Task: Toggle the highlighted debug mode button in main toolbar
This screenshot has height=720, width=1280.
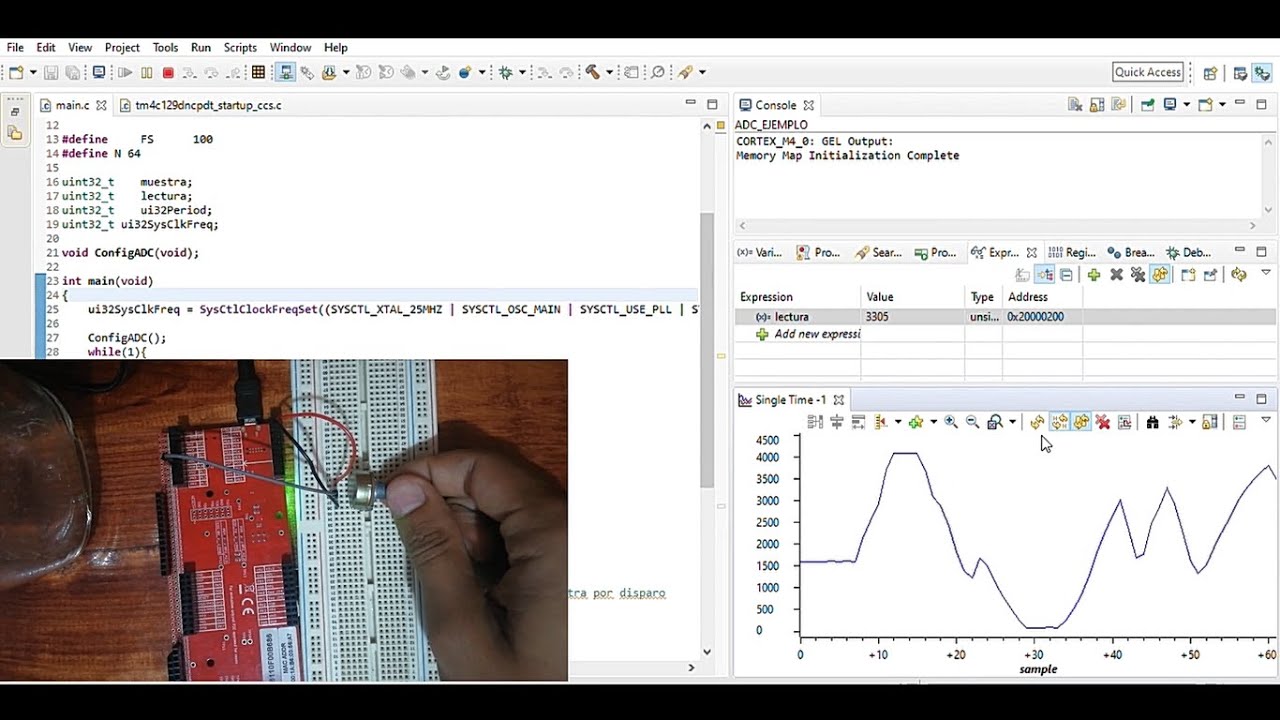Action: coord(287,72)
